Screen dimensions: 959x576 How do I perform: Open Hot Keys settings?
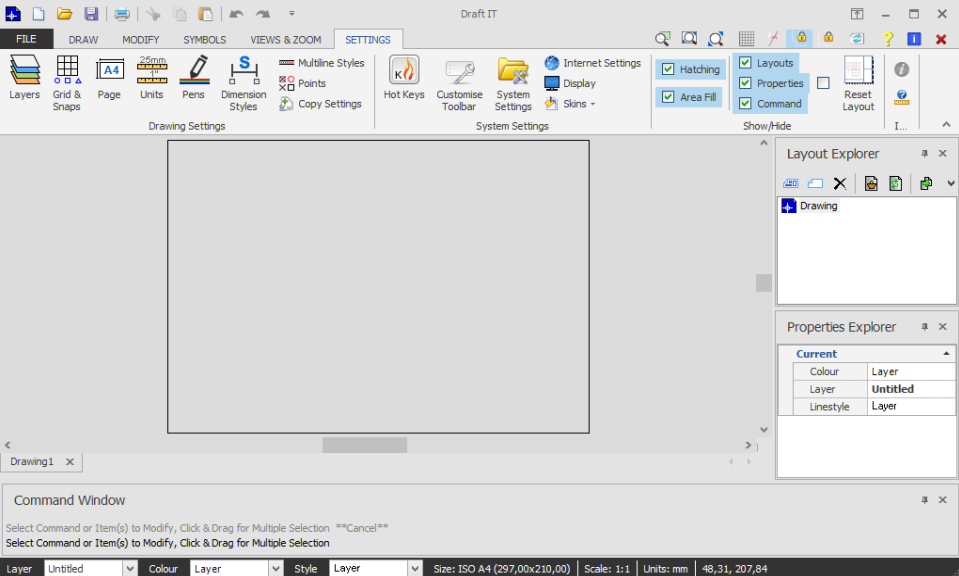pos(404,78)
